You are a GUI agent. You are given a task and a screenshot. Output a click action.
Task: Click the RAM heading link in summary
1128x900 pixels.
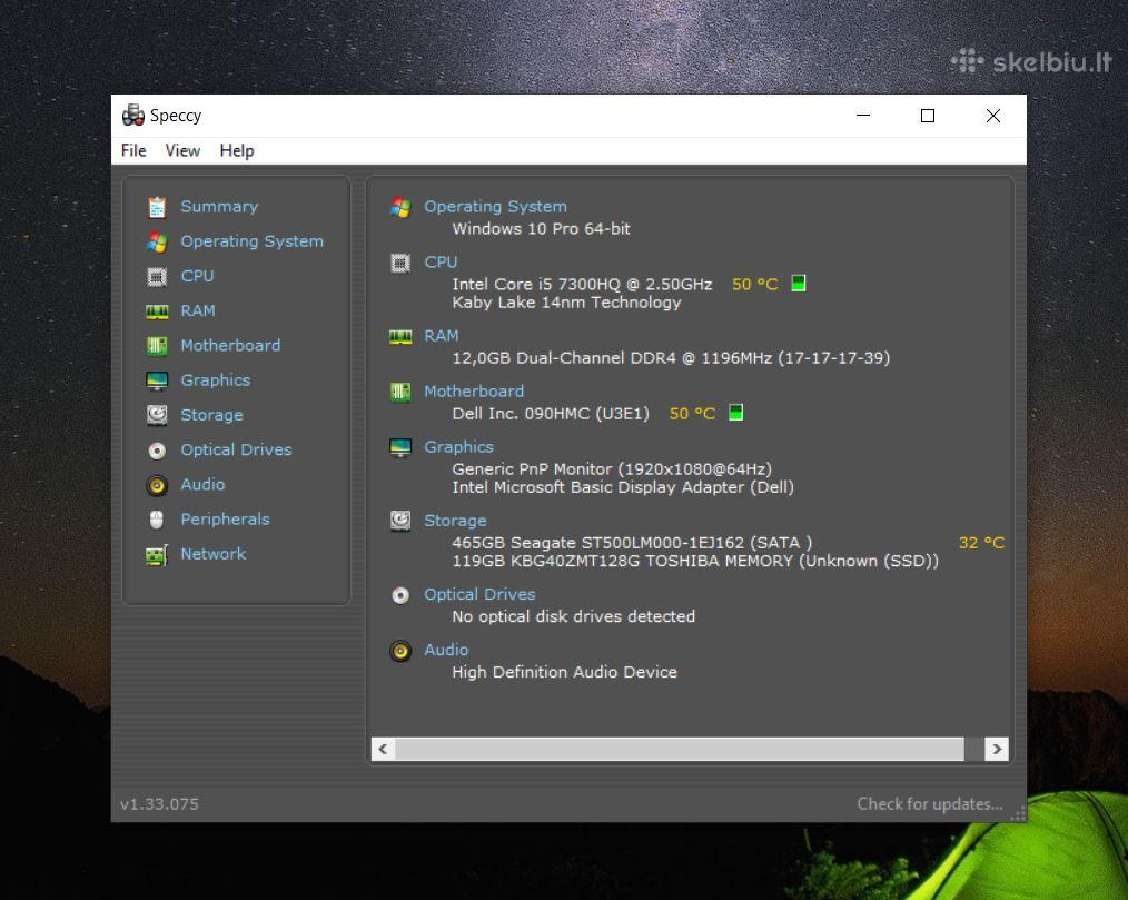(441, 336)
